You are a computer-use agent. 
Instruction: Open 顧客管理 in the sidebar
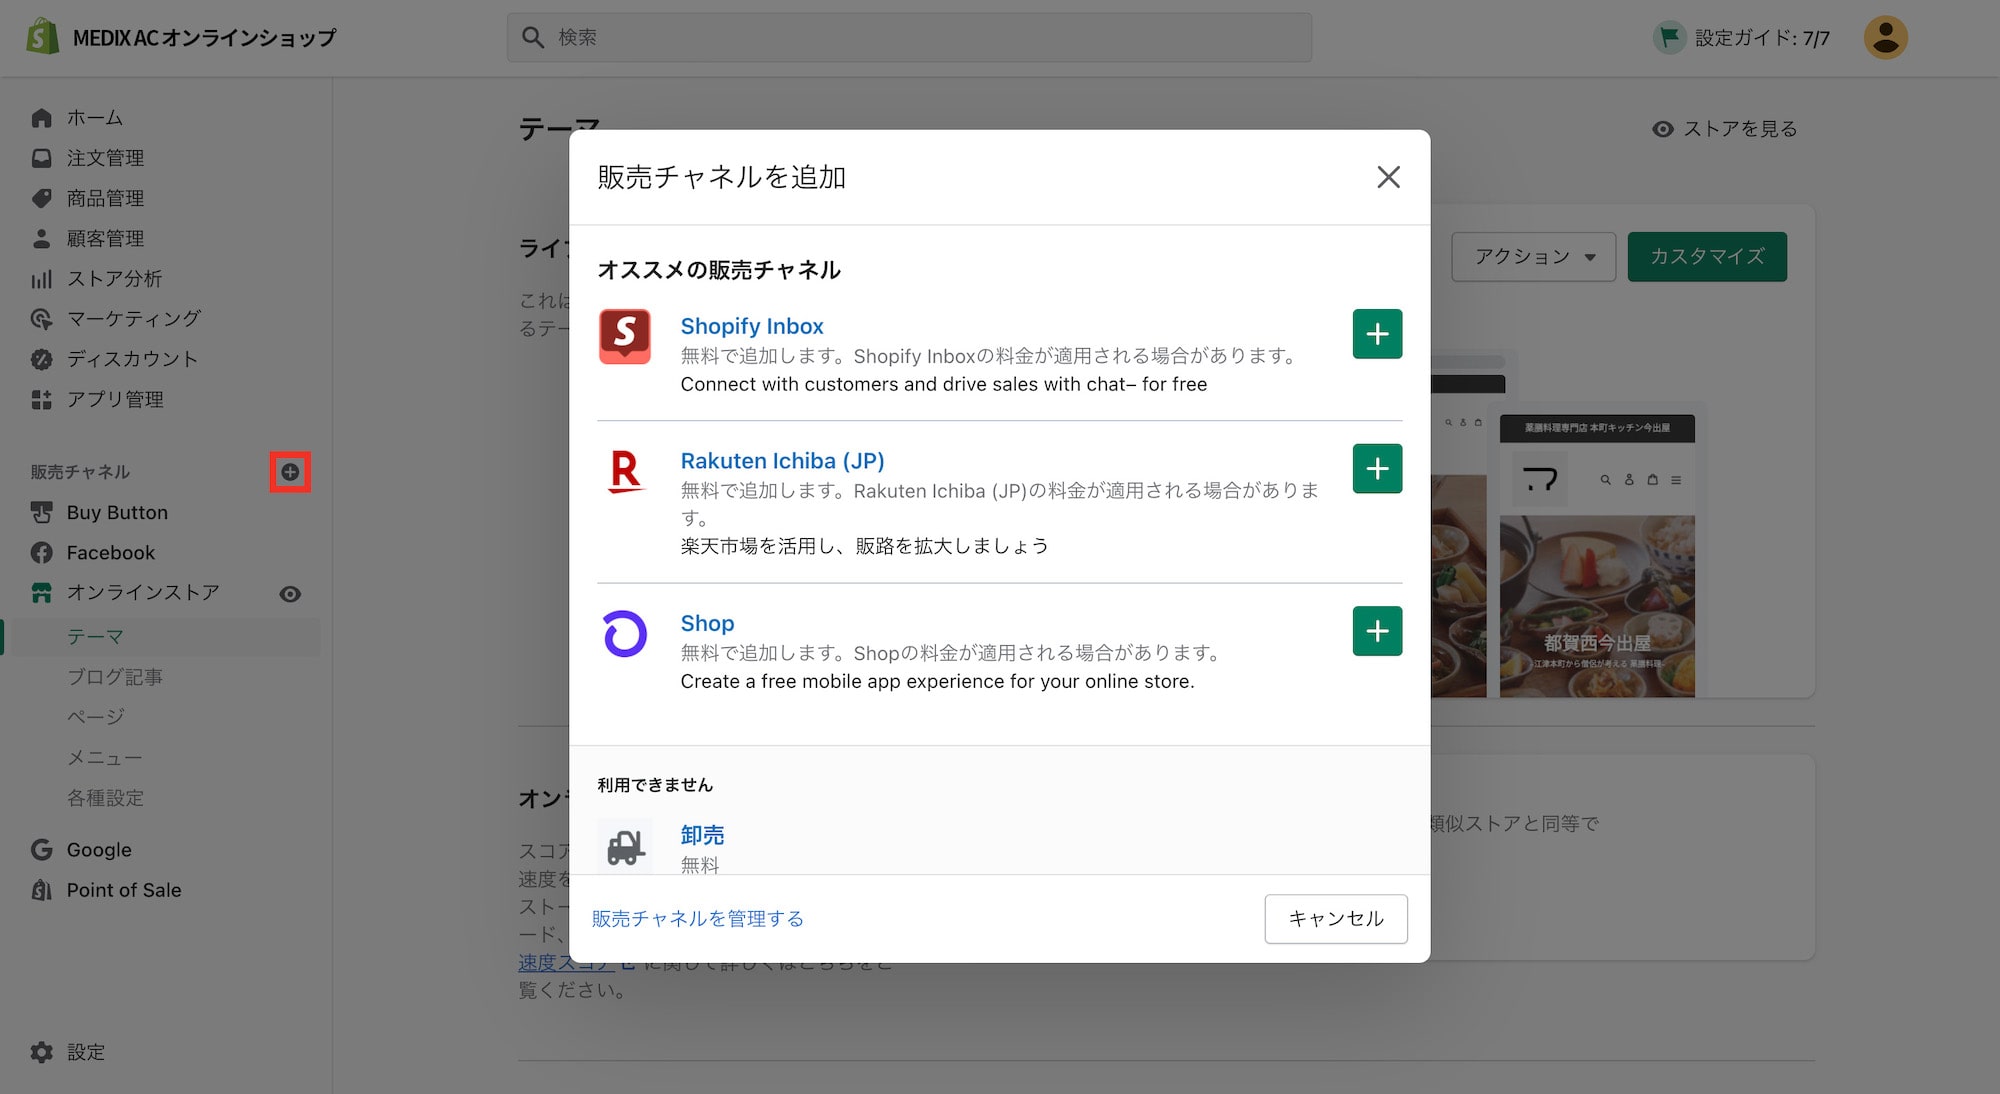point(105,238)
